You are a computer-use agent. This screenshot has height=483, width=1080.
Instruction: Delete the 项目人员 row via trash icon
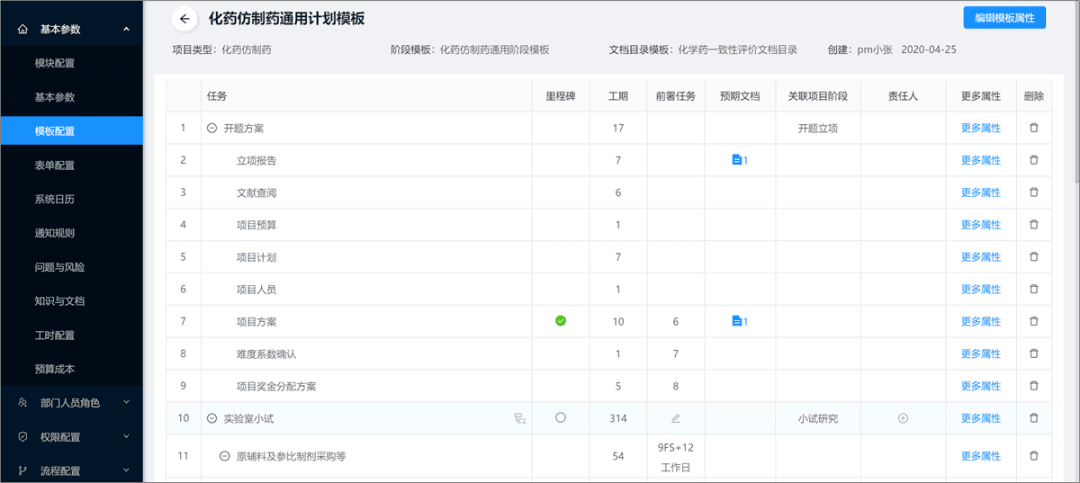coord(1034,289)
